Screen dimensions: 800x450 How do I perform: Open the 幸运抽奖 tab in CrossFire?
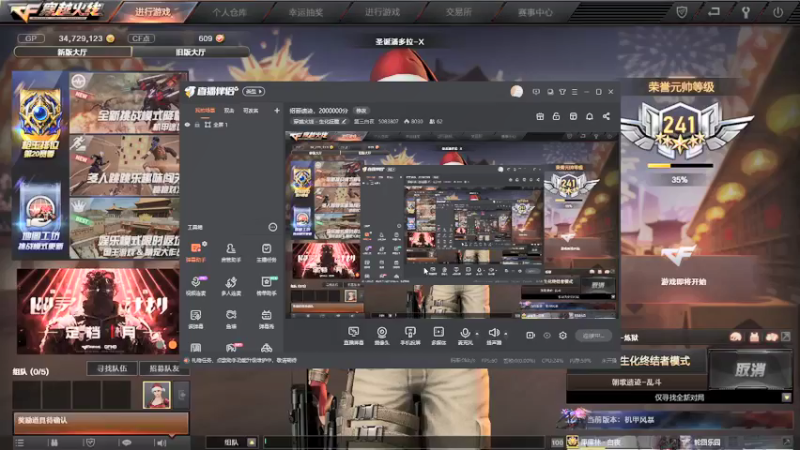coord(306,12)
